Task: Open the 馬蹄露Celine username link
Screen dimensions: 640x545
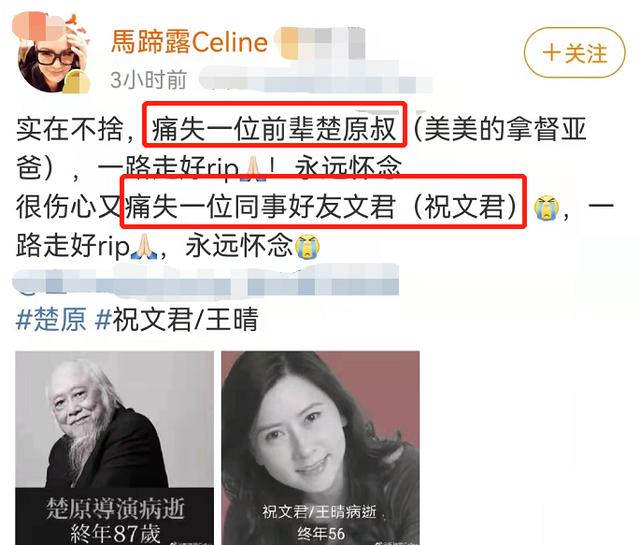Action: (x=189, y=42)
